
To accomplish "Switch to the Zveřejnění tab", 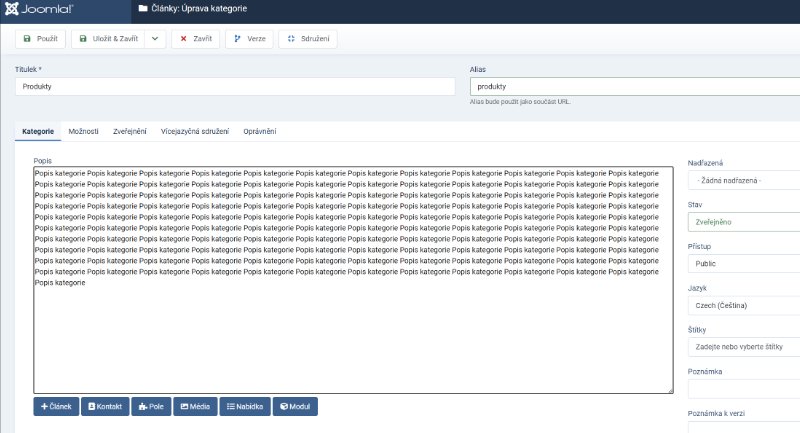I will pyautogui.click(x=129, y=131).
